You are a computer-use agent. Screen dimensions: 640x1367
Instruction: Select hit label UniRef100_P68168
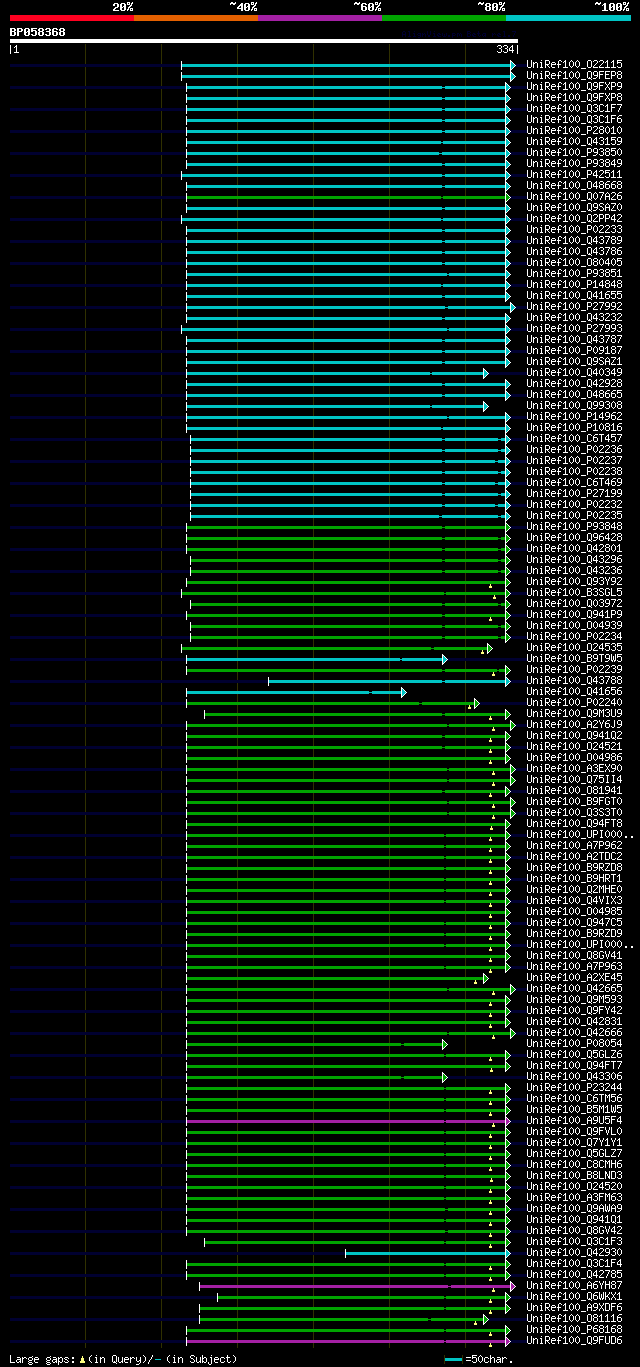tap(574, 1329)
